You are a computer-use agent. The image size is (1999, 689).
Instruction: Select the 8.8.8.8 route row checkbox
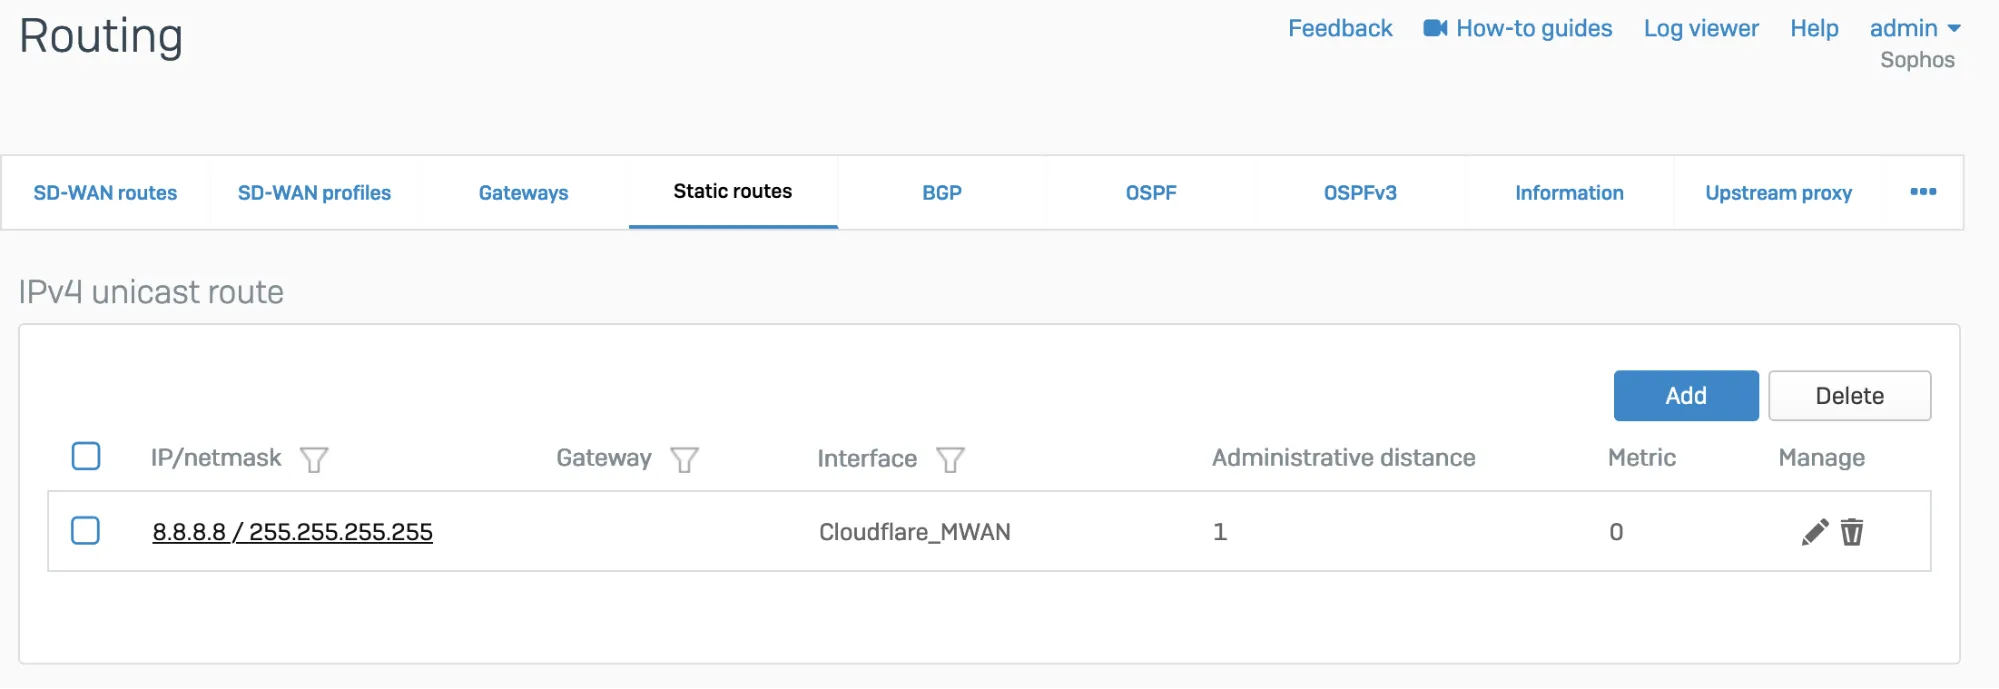coord(86,531)
